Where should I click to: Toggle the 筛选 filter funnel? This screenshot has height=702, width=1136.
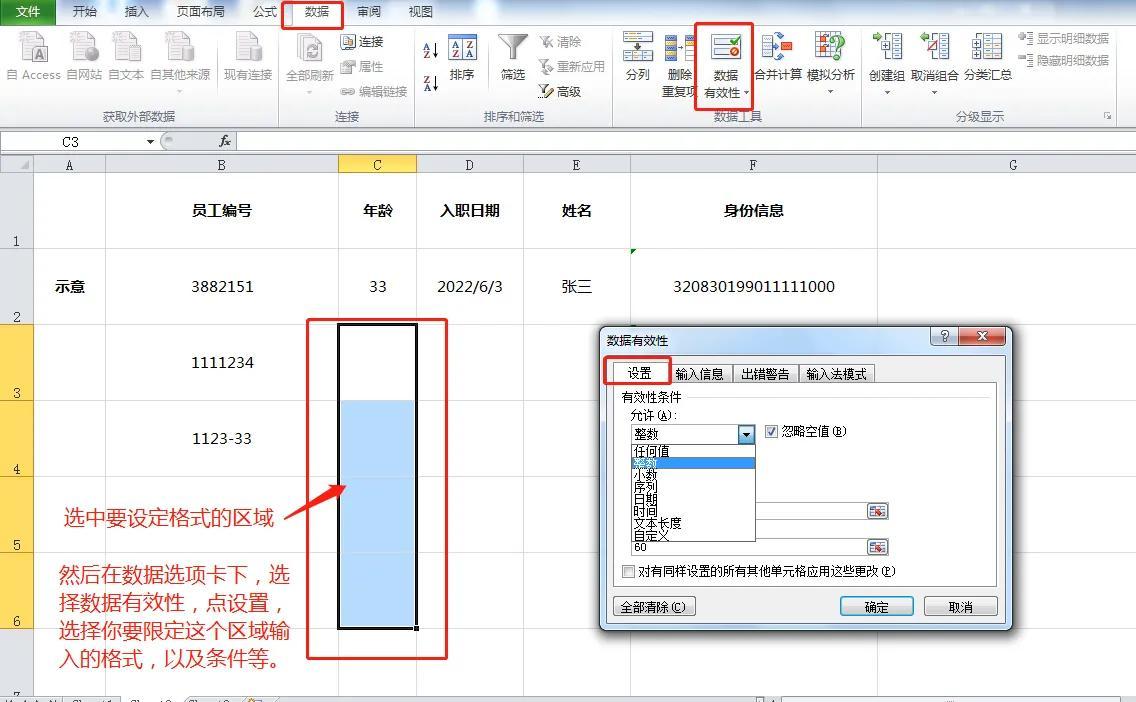tap(513, 57)
